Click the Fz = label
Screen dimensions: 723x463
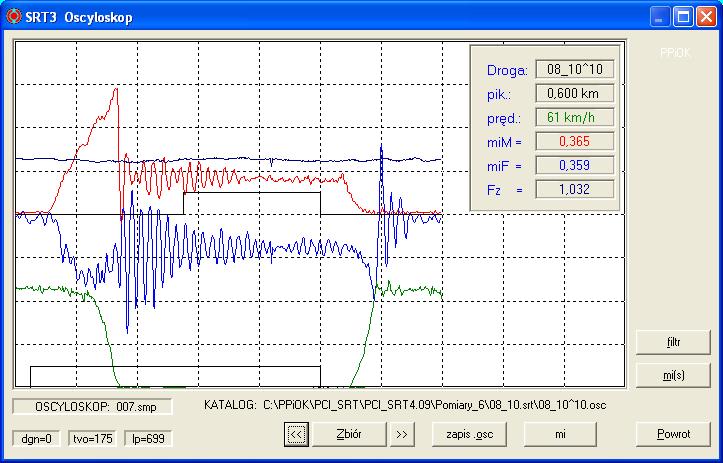click(505, 190)
